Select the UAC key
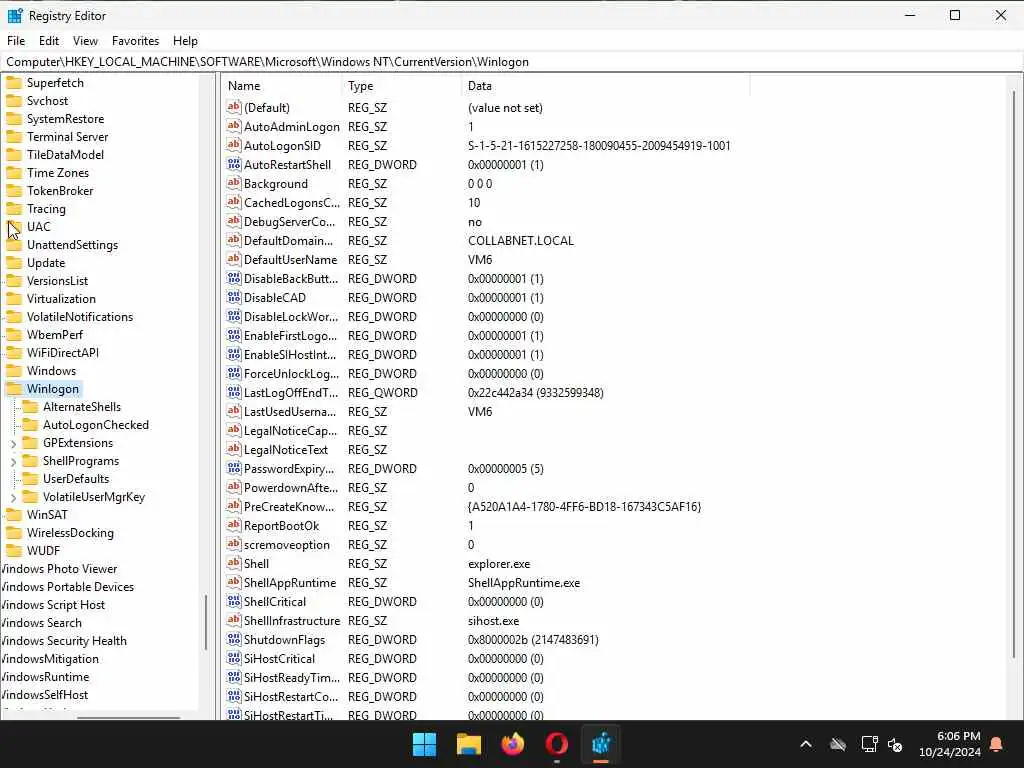 click(39, 227)
